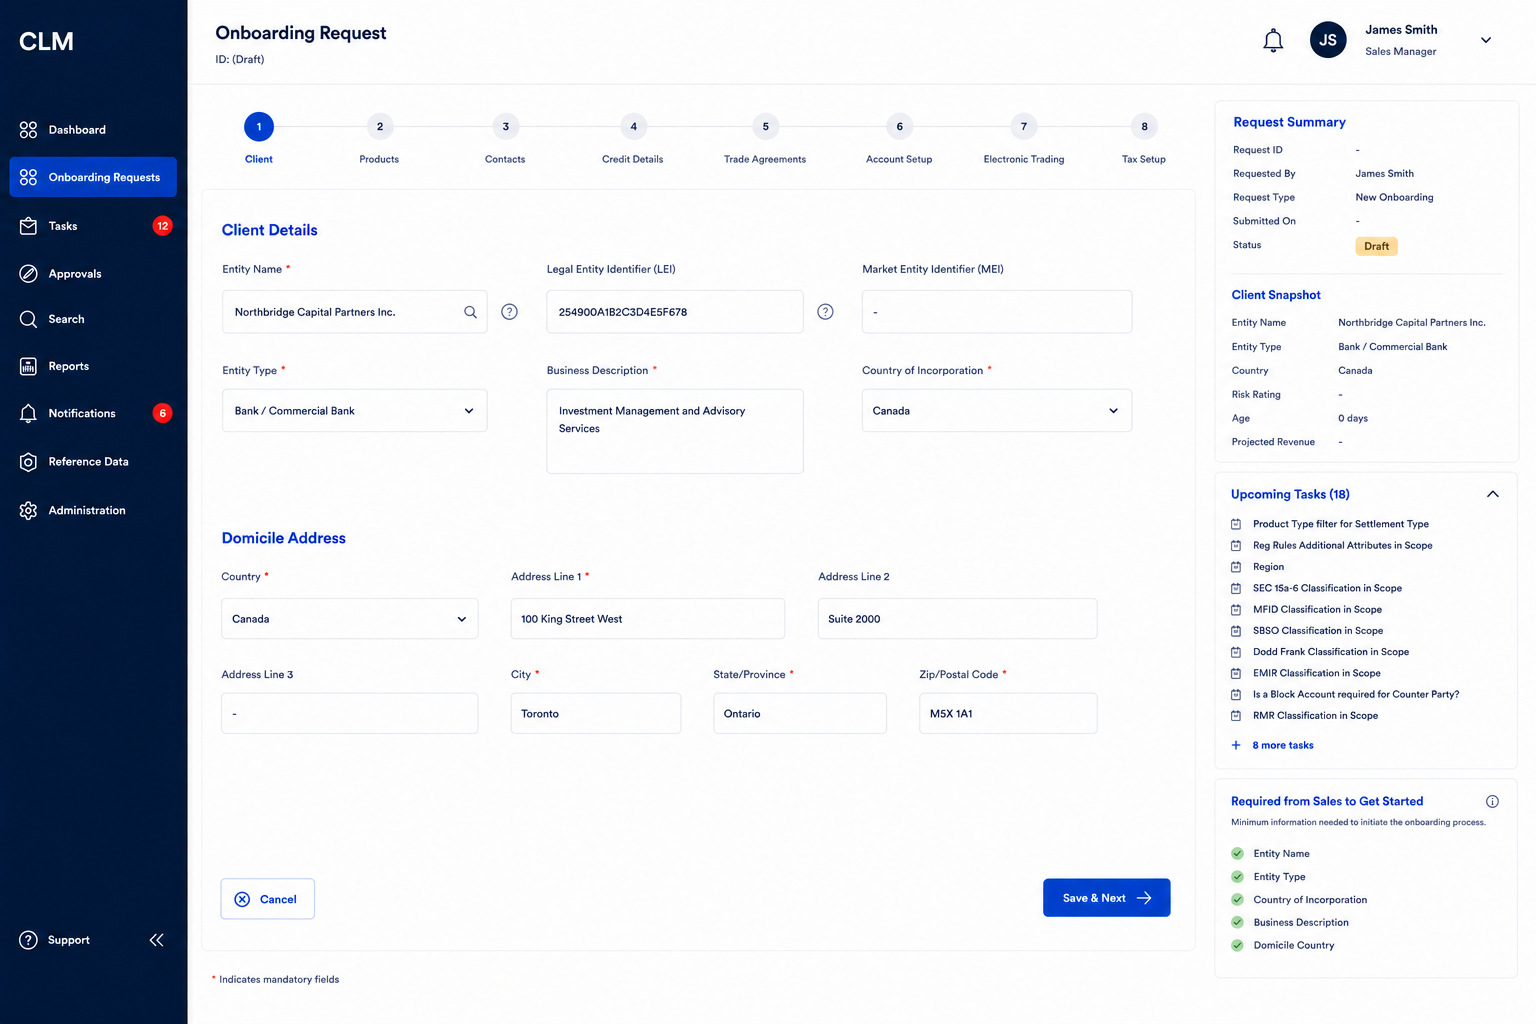The width and height of the screenshot is (1536, 1024).
Task: Click the Reports icon in the sidebar
Action: tap(28, 366)
